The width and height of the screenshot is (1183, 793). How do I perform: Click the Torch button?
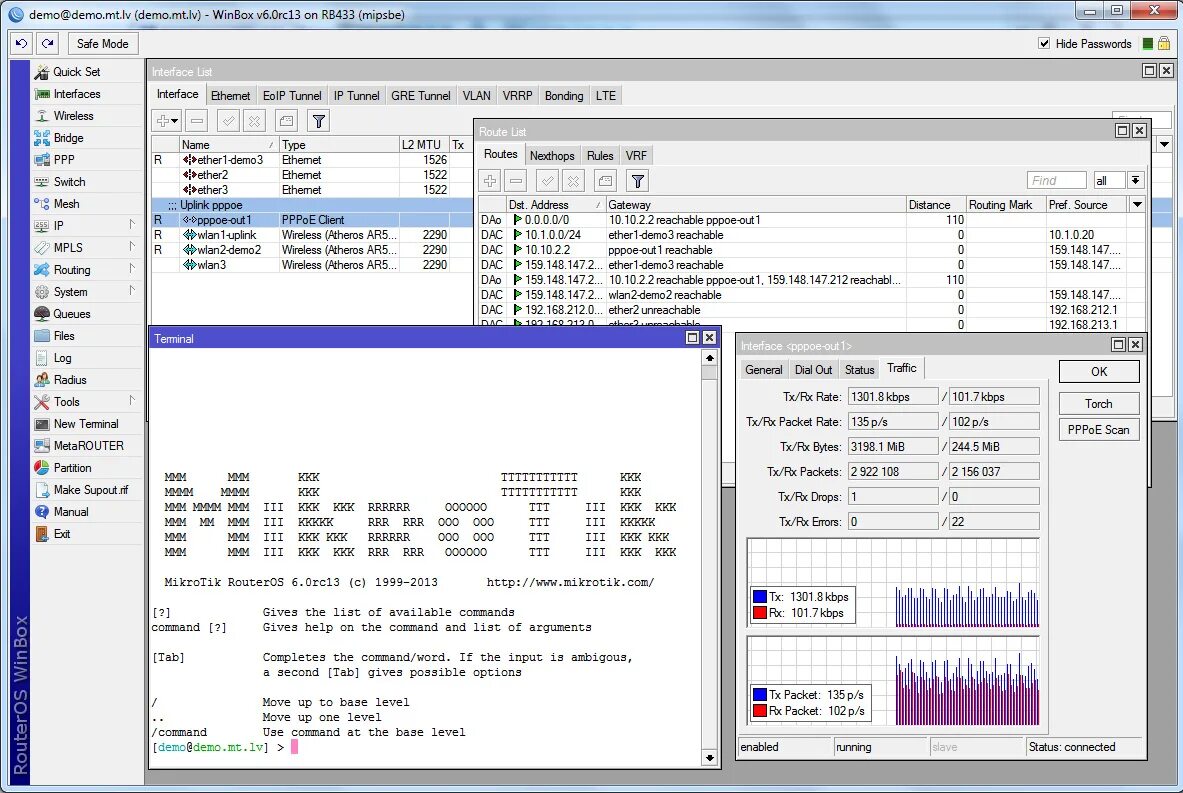[1098, 404]
